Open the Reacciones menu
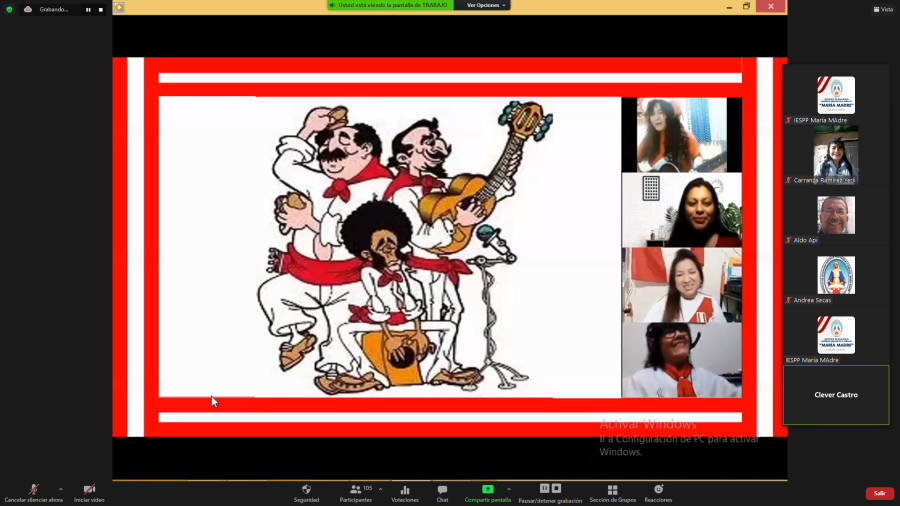The image size is (900, 506). pos(658,490)
